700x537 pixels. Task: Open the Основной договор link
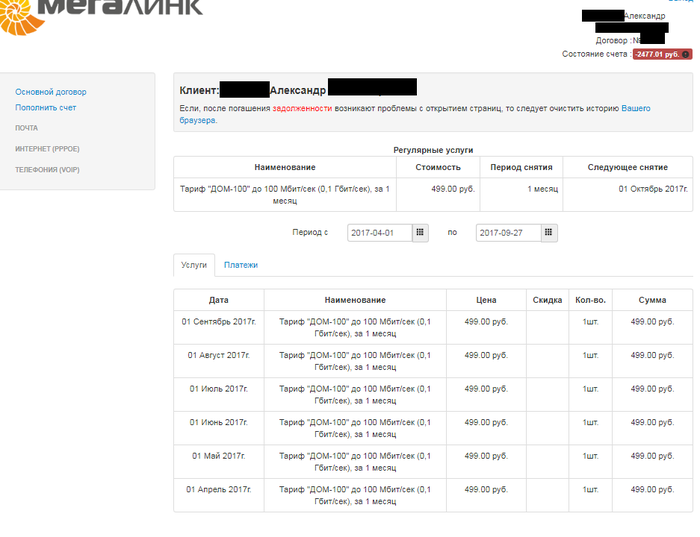[x=51, y=92]
